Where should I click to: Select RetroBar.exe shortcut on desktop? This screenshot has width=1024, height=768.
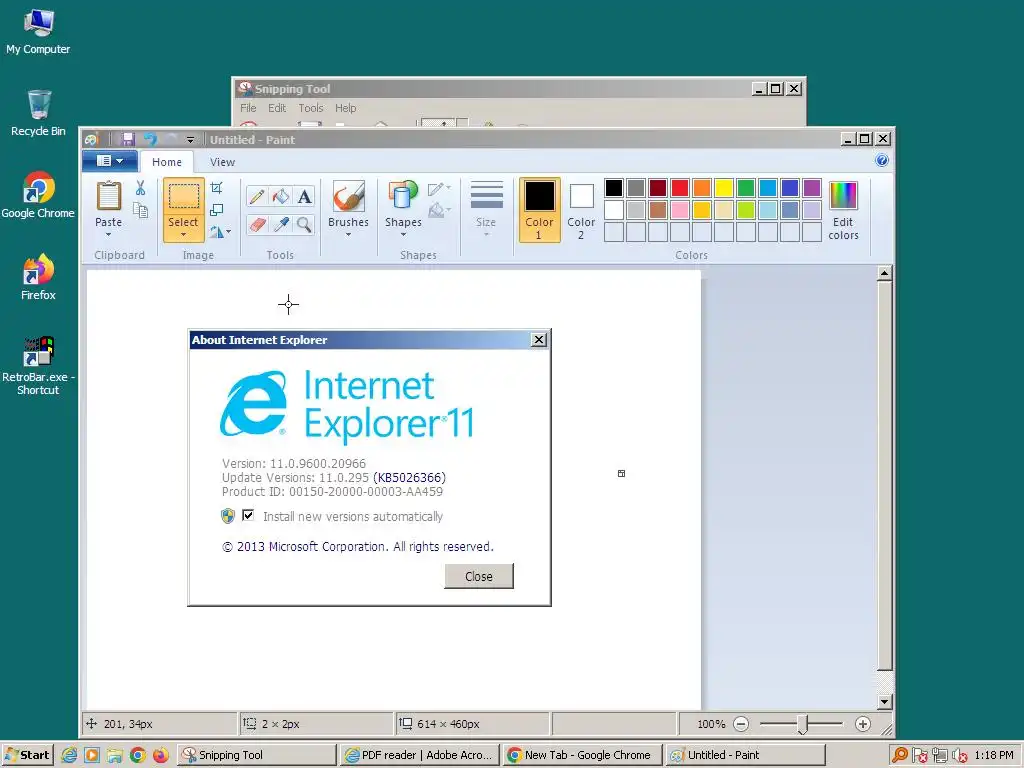[x=38, y=366]
